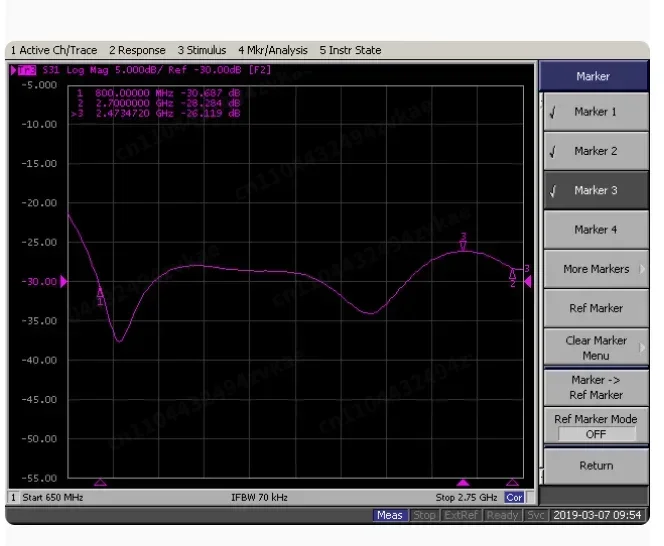
Task: Click the Marker menu title header
Action: 593,76
